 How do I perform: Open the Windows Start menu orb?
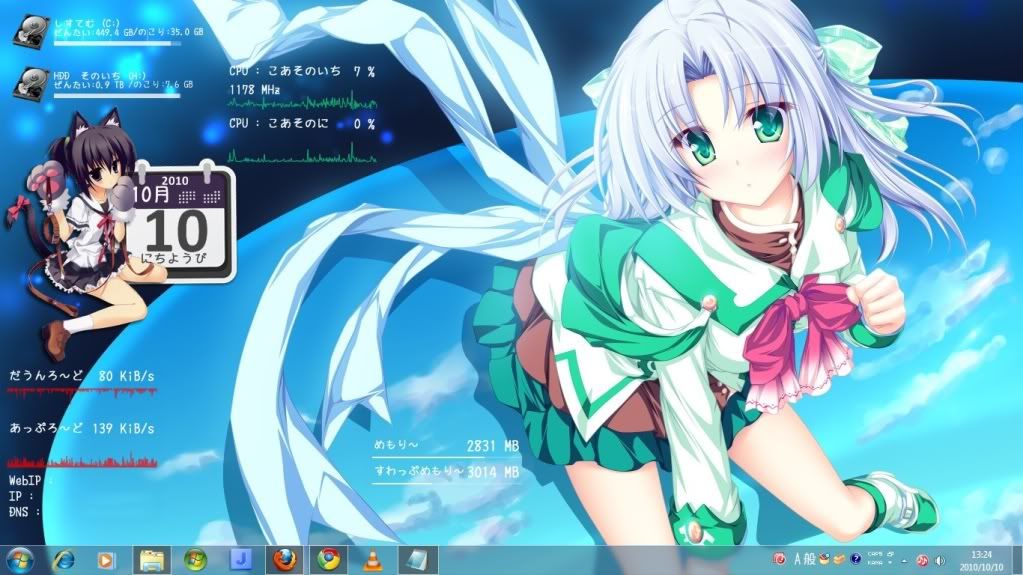pyautogui.click(x=19, y=560)
